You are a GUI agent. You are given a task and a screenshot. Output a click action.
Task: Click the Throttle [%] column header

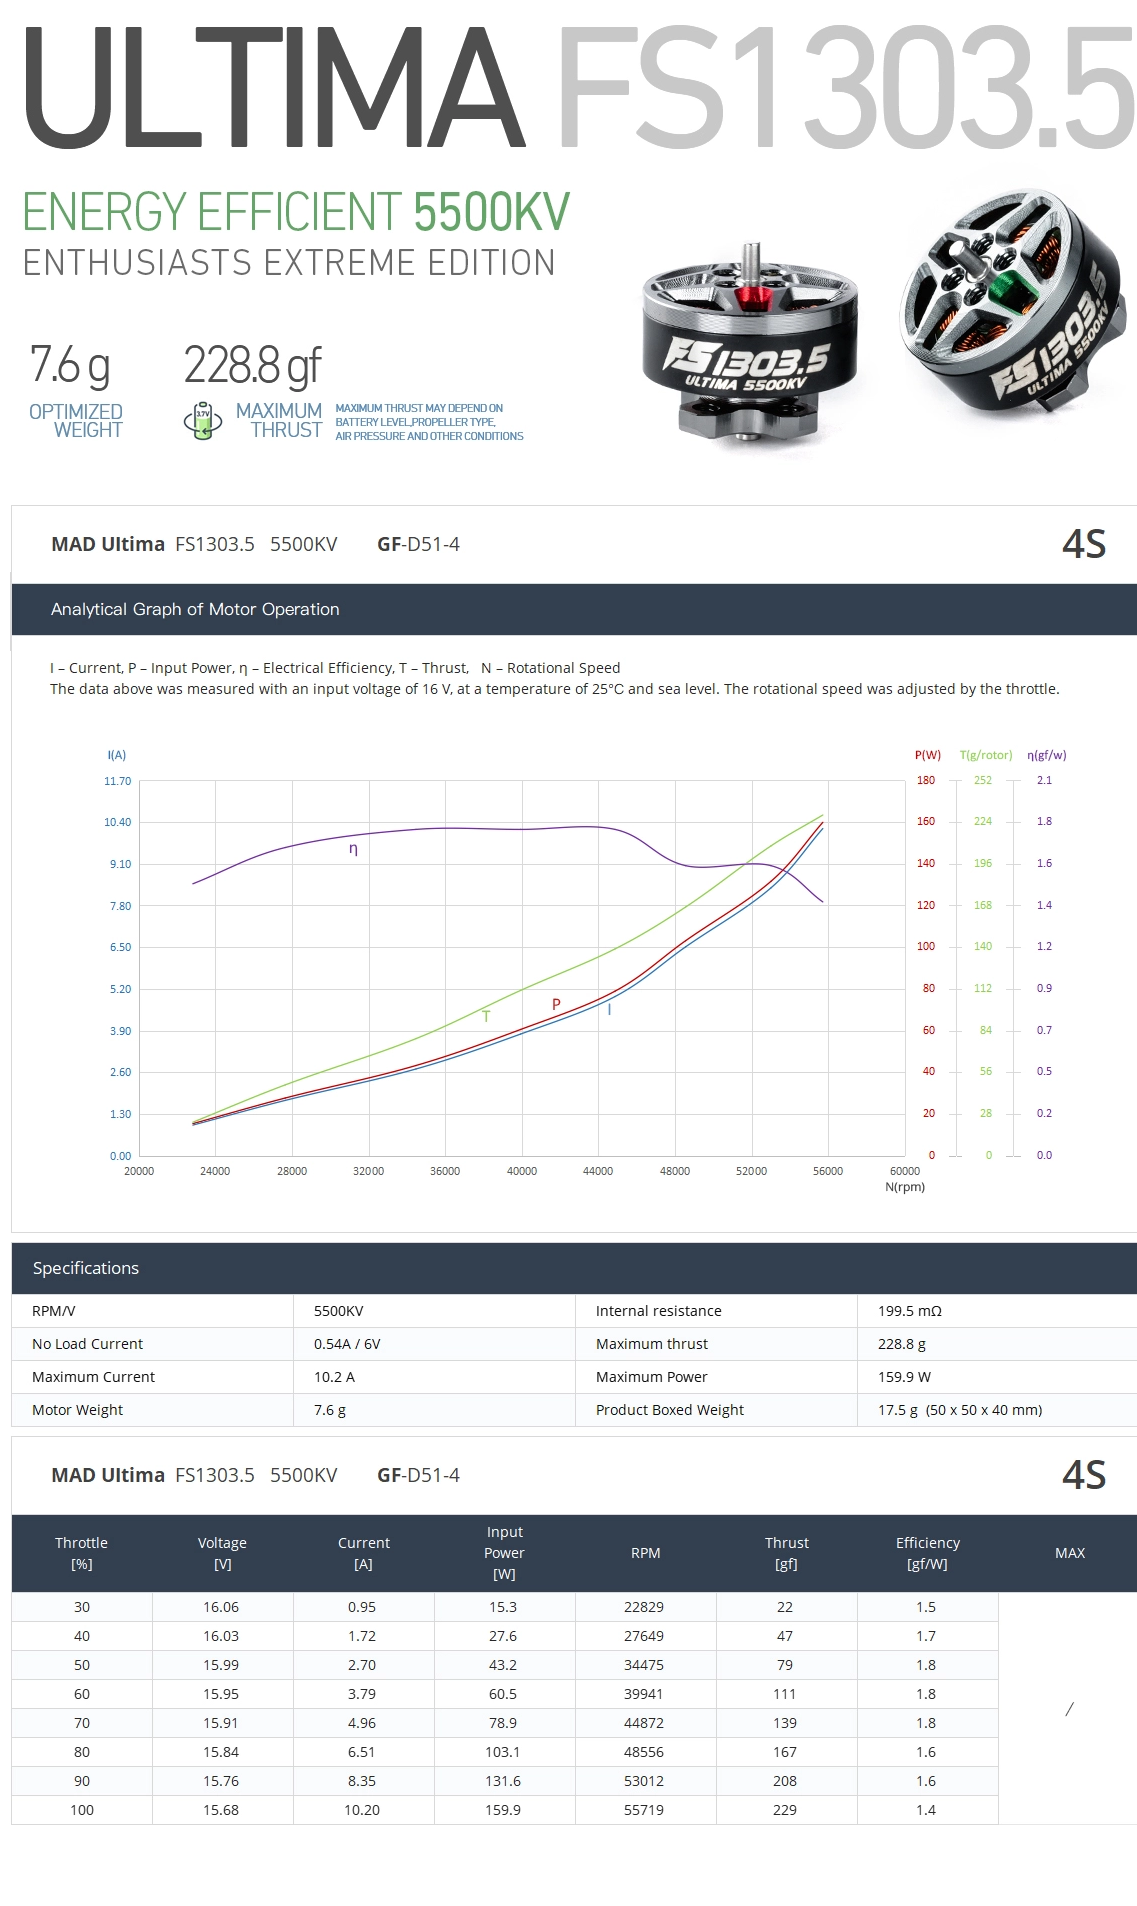click(x=82, y=1553)
